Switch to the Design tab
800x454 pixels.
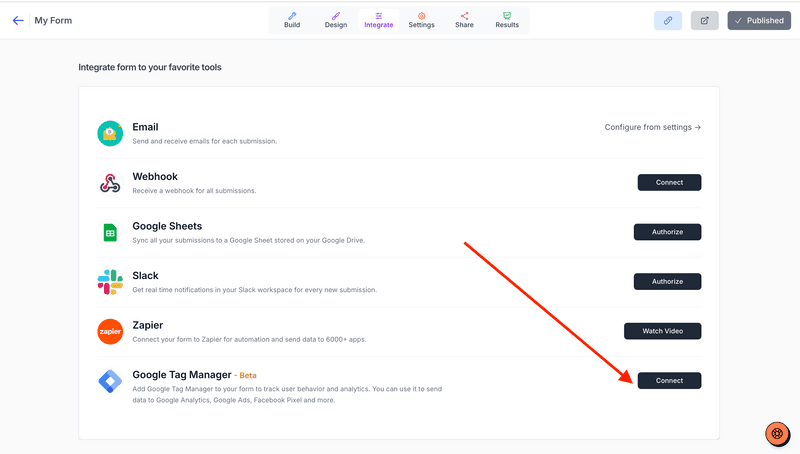tap(336, 20)
